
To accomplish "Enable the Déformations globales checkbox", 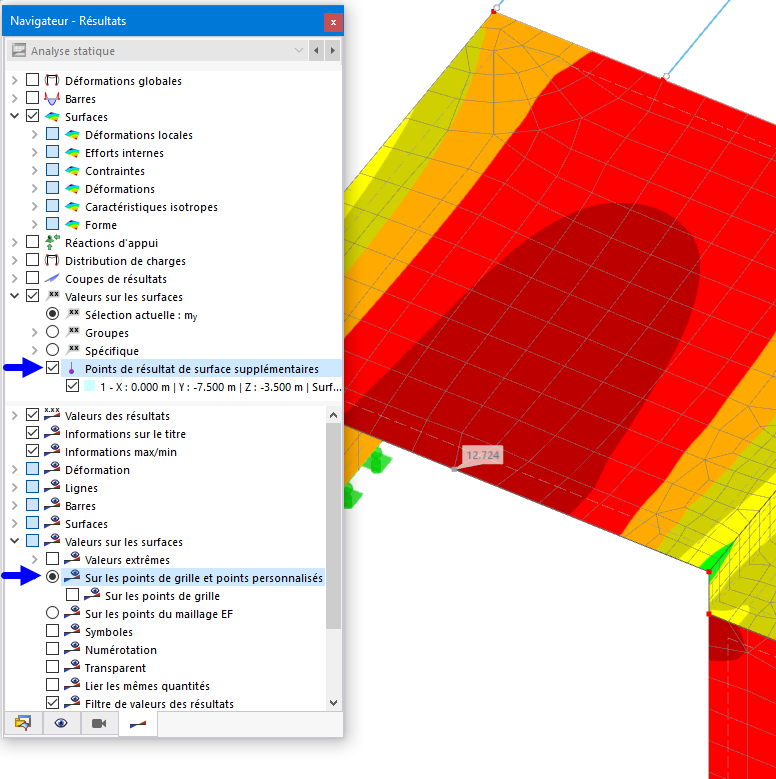I will click(32, 79).
